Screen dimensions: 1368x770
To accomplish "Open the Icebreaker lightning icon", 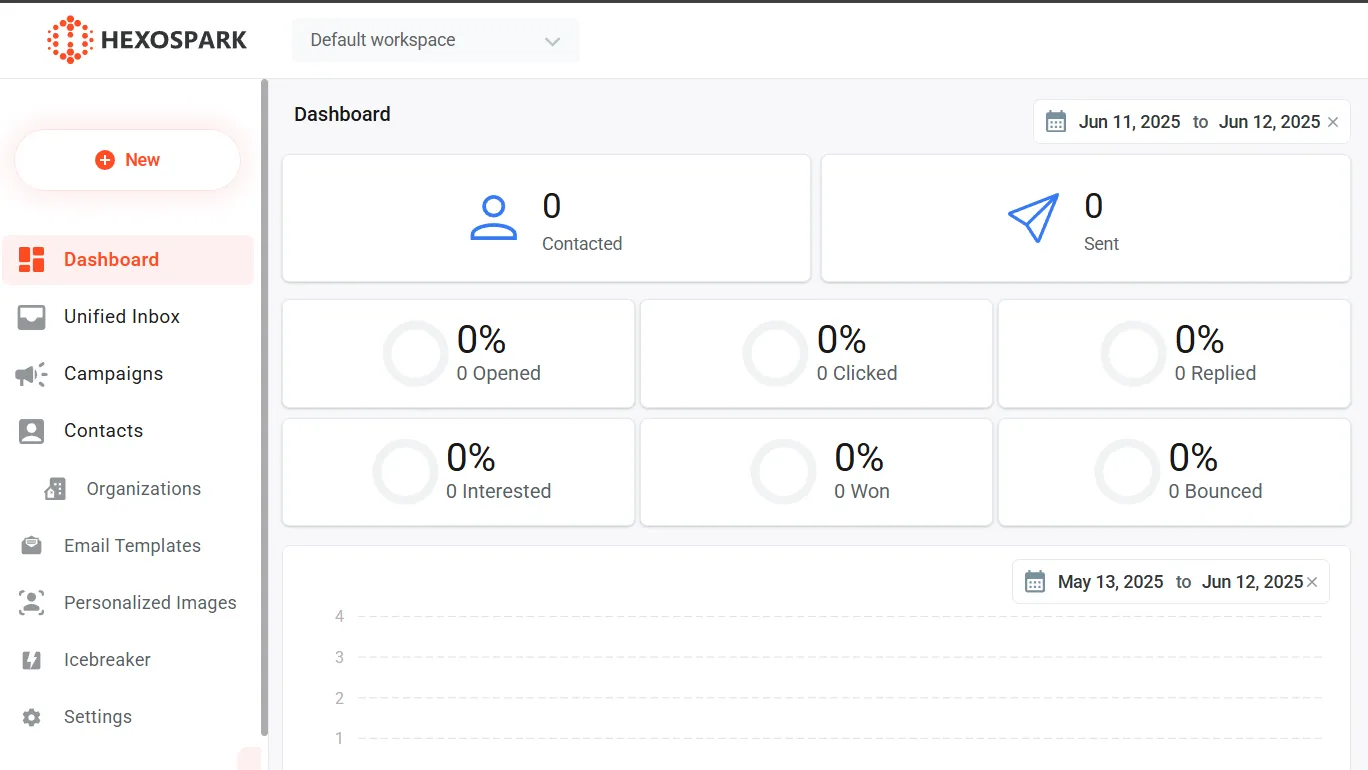I will [32, 660].
